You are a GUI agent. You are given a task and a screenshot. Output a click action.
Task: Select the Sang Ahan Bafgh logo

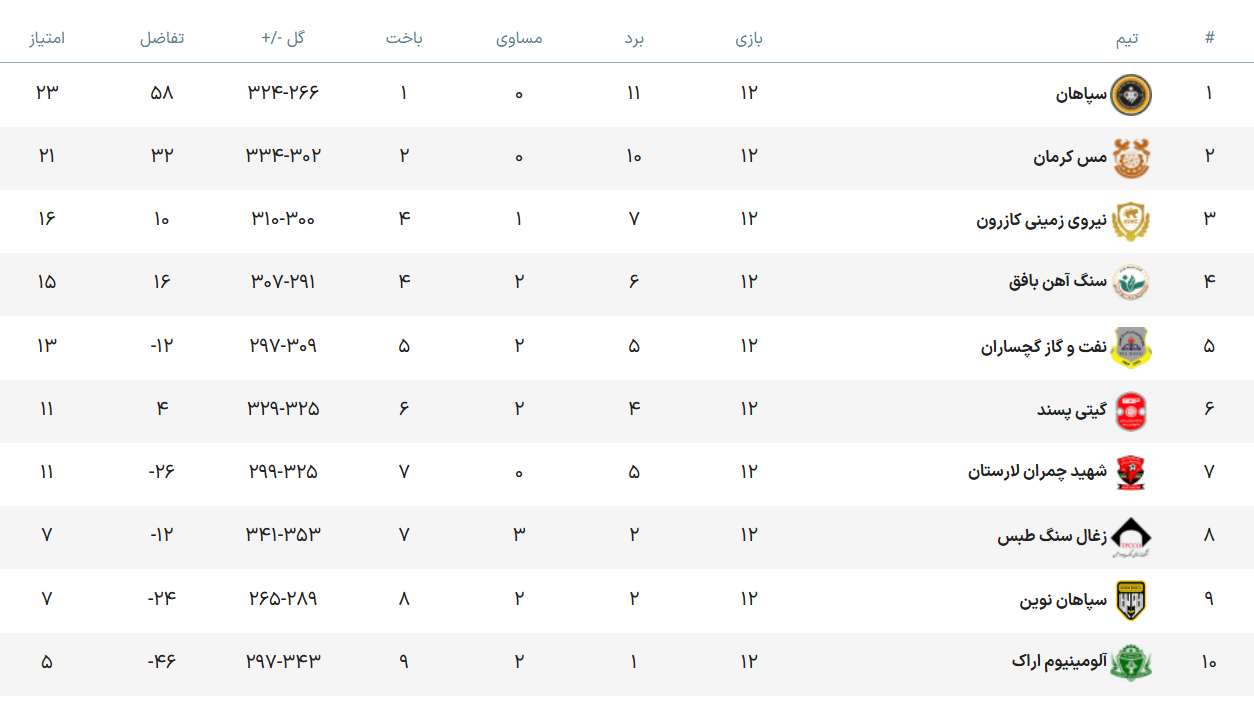[1132, 284]
